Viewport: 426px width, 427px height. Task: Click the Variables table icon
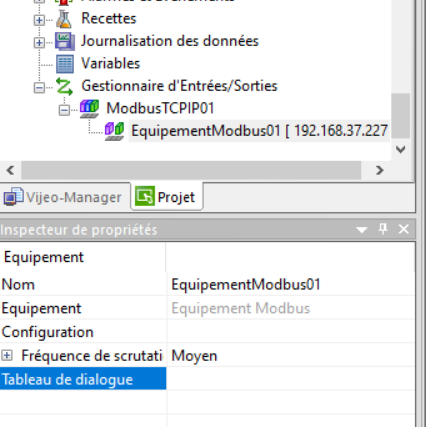pyautogui.click(x=65, y=64)
